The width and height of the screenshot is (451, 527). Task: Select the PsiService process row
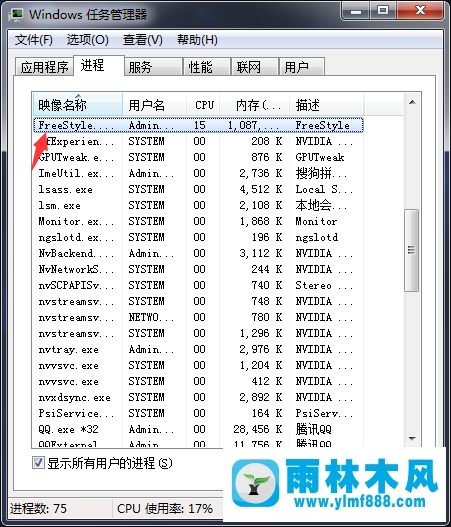(x=198, y=413)
